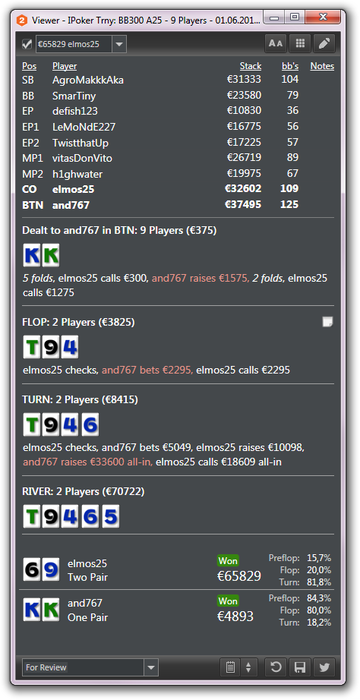Click the bb's column header
Screen dimensions: 360x700
290,66
